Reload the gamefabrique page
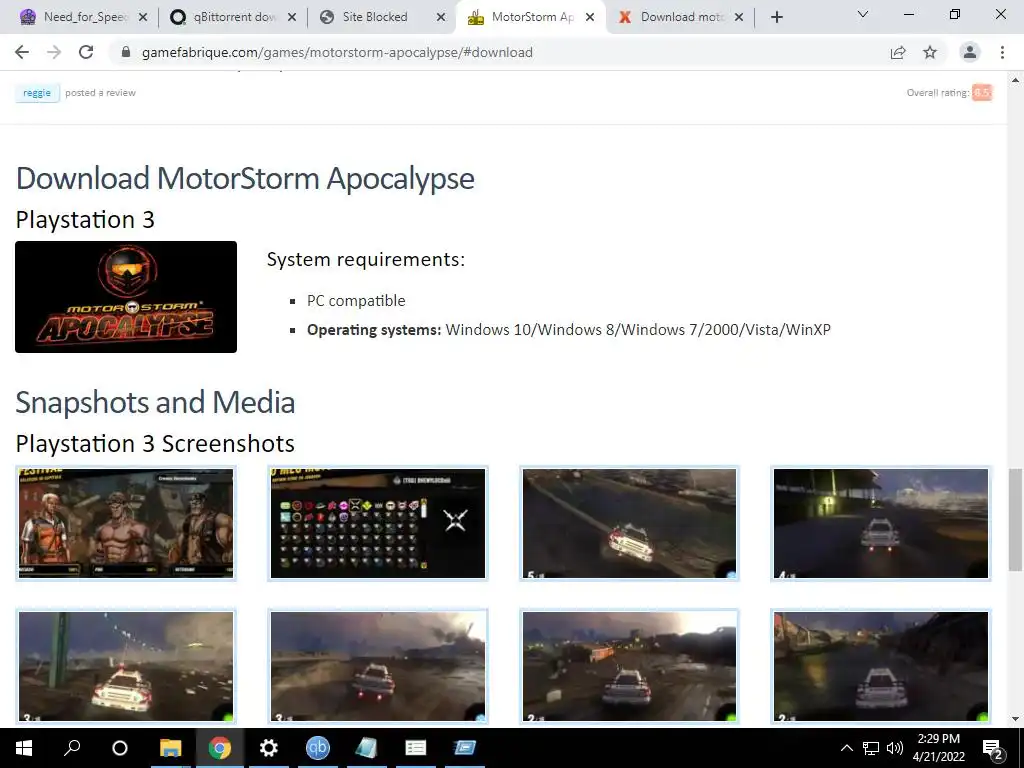Image resolution: width=1024 pixels, height=768 pixels. tap(86, 52)
